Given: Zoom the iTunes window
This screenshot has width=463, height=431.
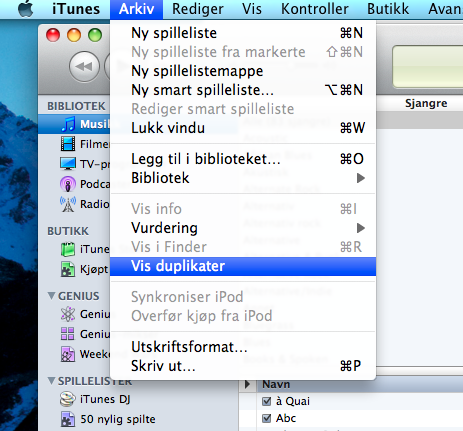Looking at the screenshot, I should tap(95, 35).
